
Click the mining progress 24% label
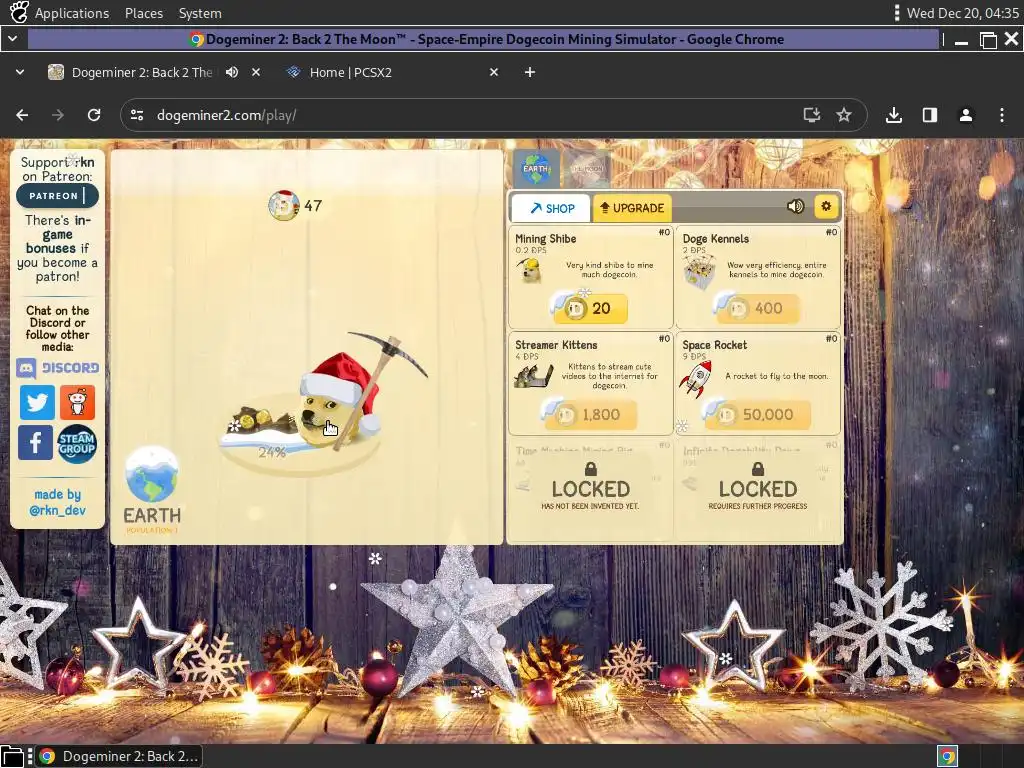pyautogui.click(x=272, y=452)
